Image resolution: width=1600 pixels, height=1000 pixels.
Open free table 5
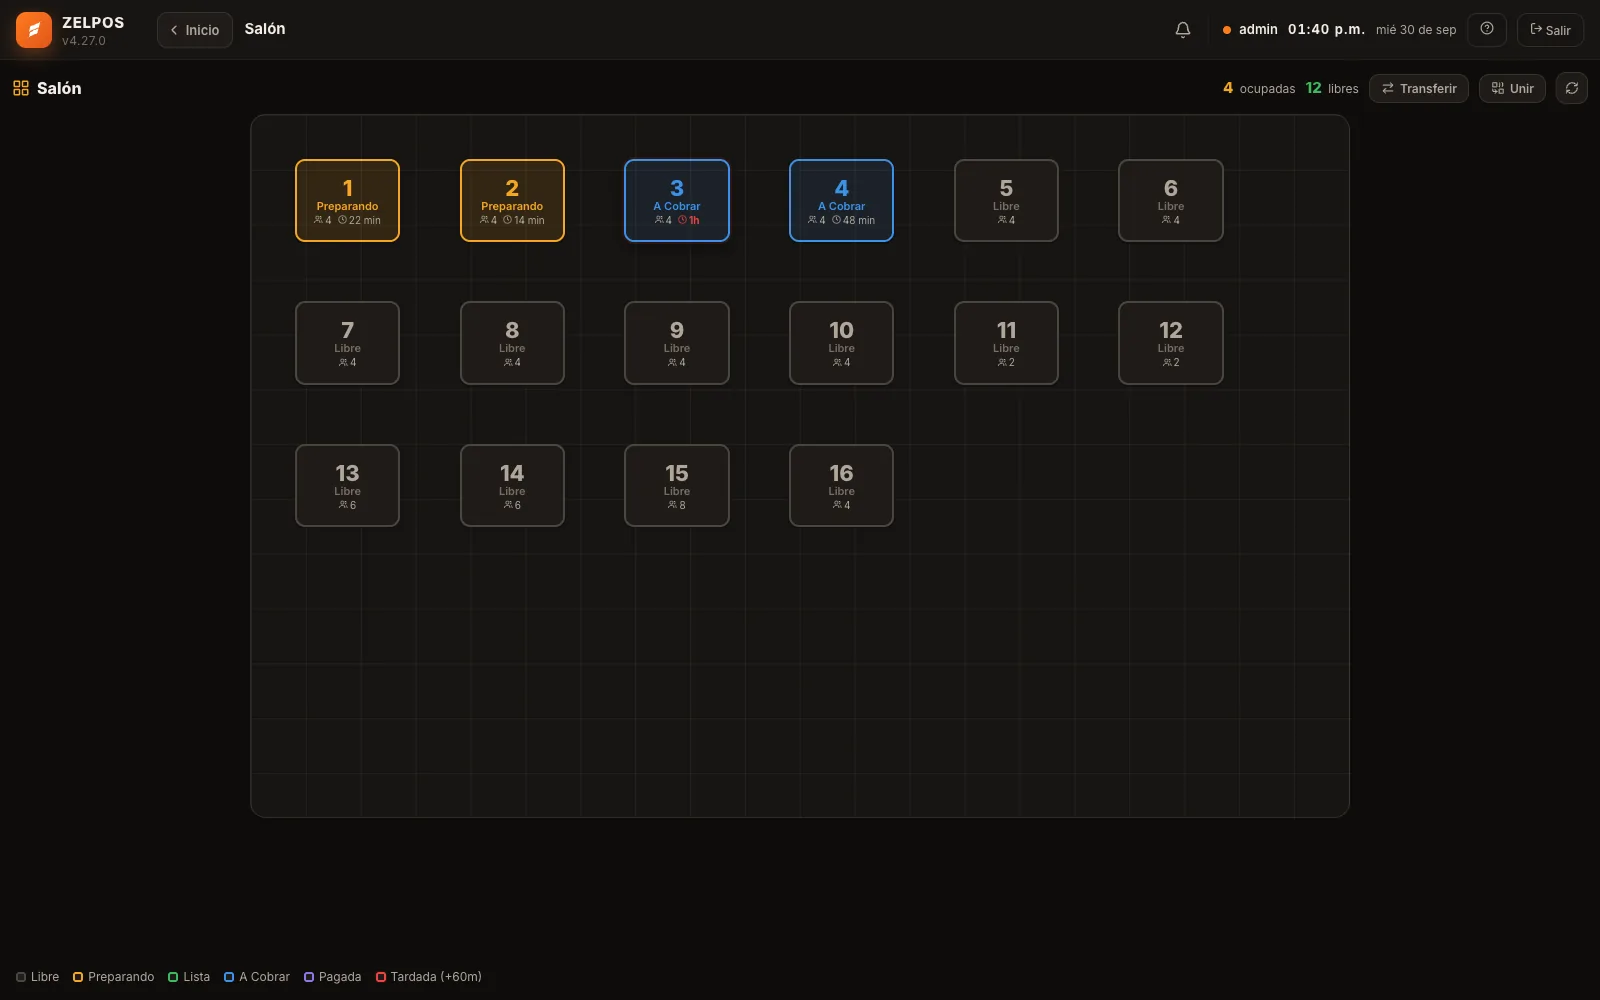click(x=1006, y=200)
